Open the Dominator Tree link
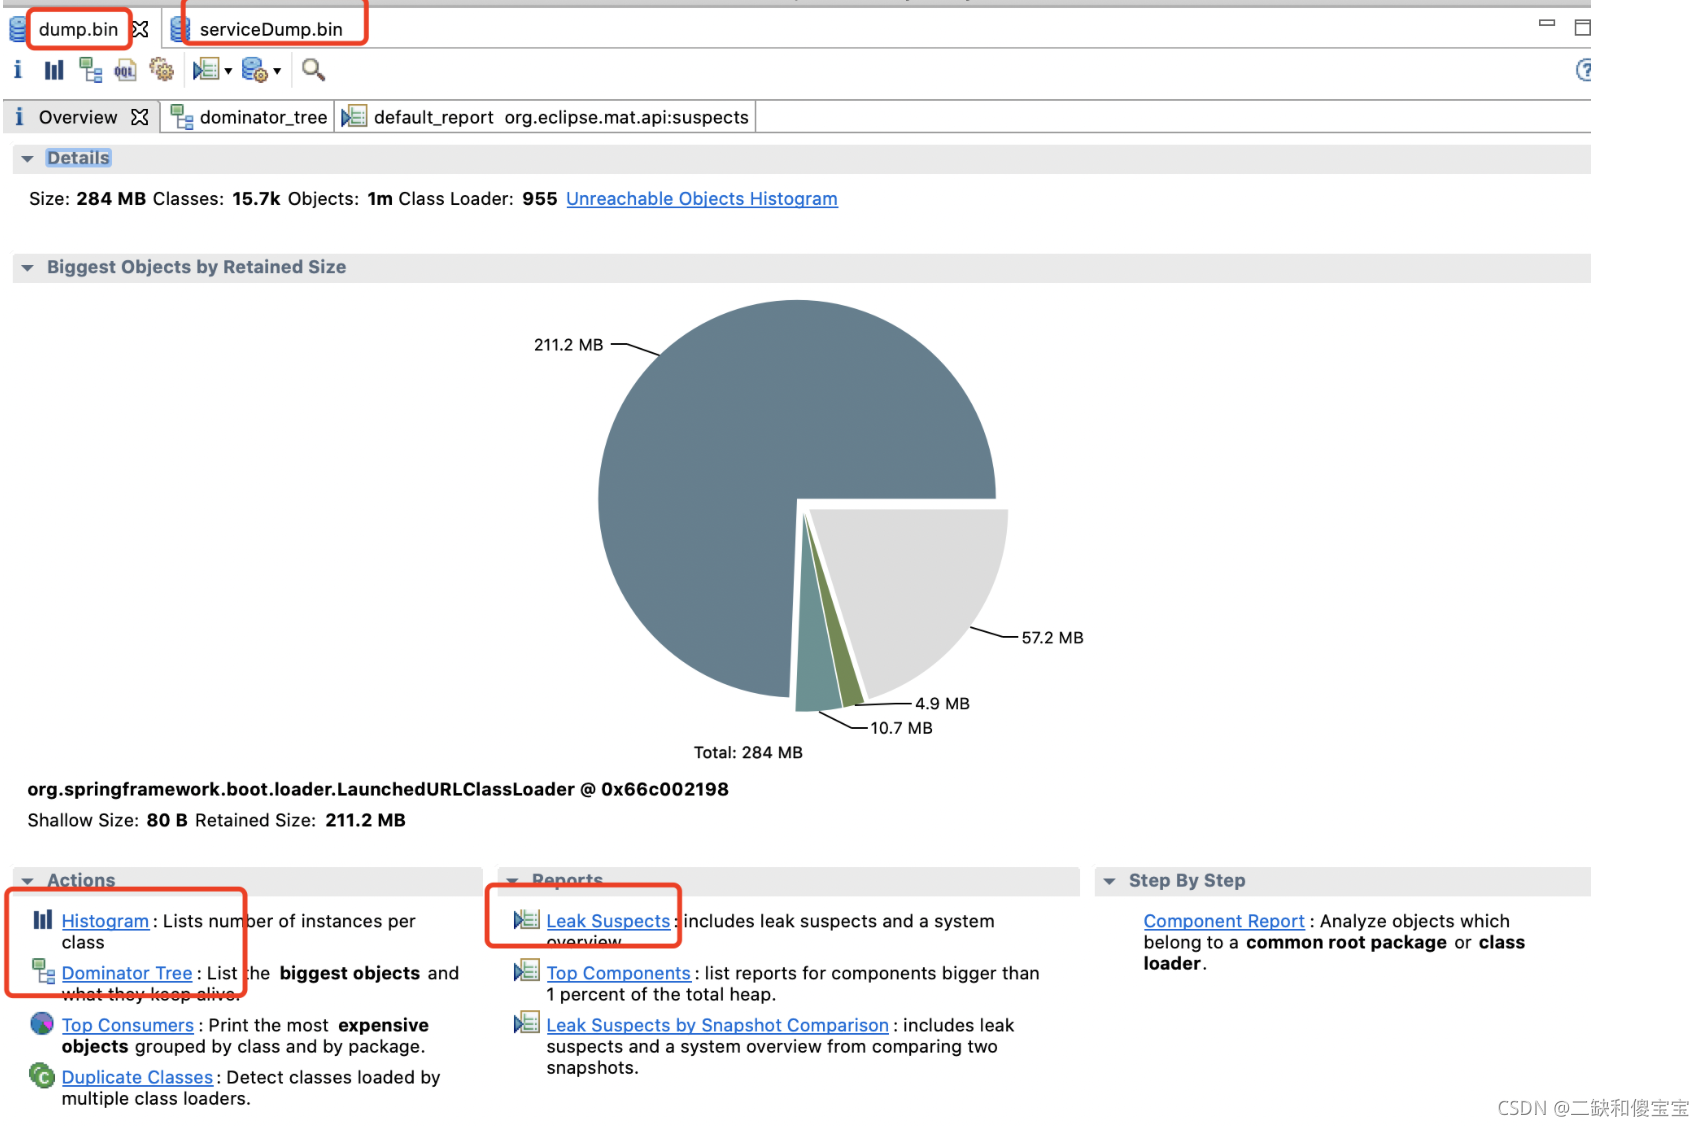This screenshot has width=1704, height=1126. click(127, 973)
